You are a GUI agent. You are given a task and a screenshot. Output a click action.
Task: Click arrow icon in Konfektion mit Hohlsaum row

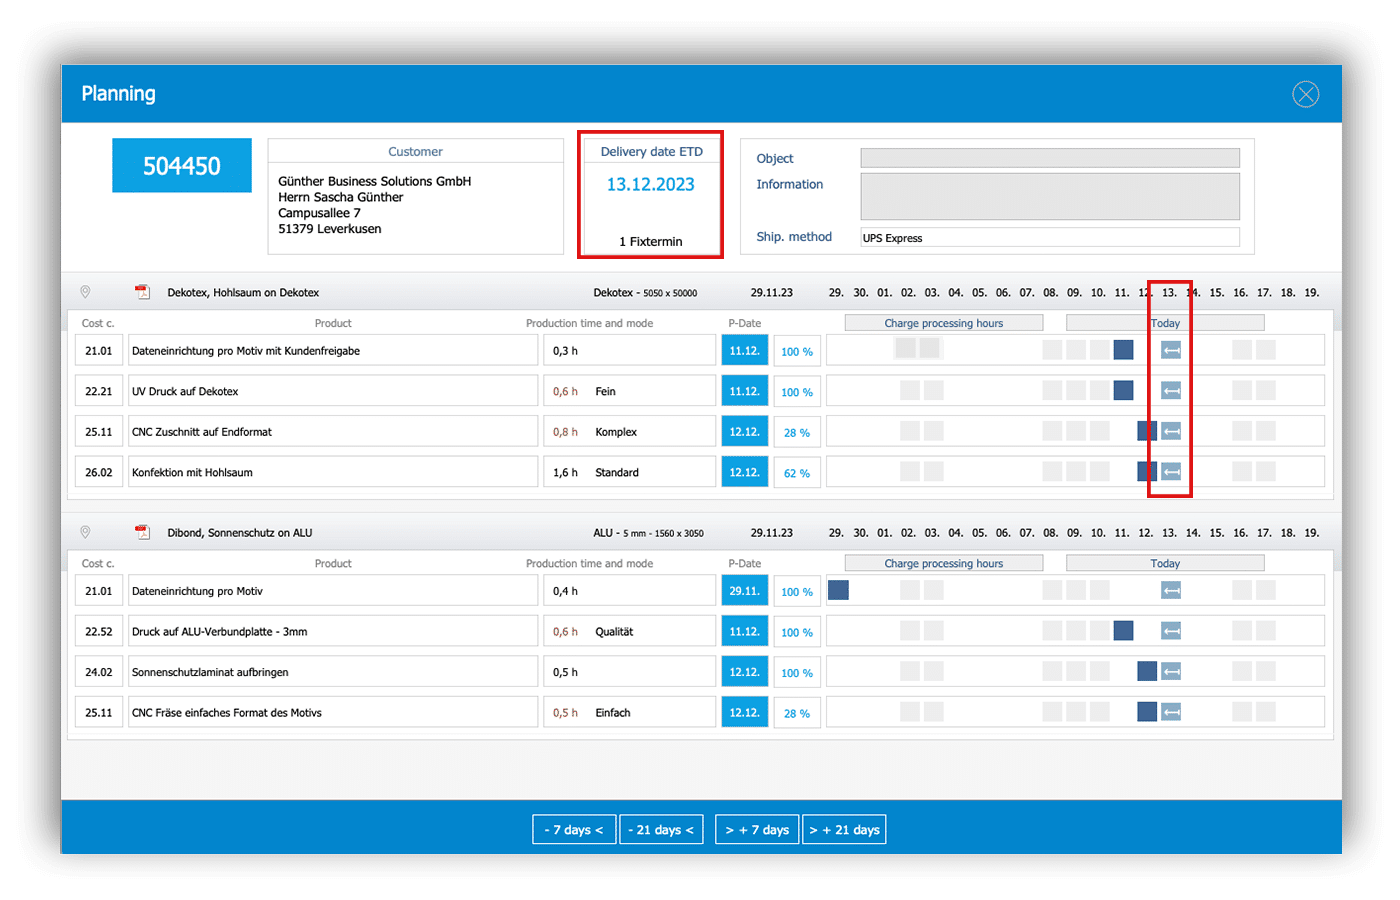[x=1171, y=472]
